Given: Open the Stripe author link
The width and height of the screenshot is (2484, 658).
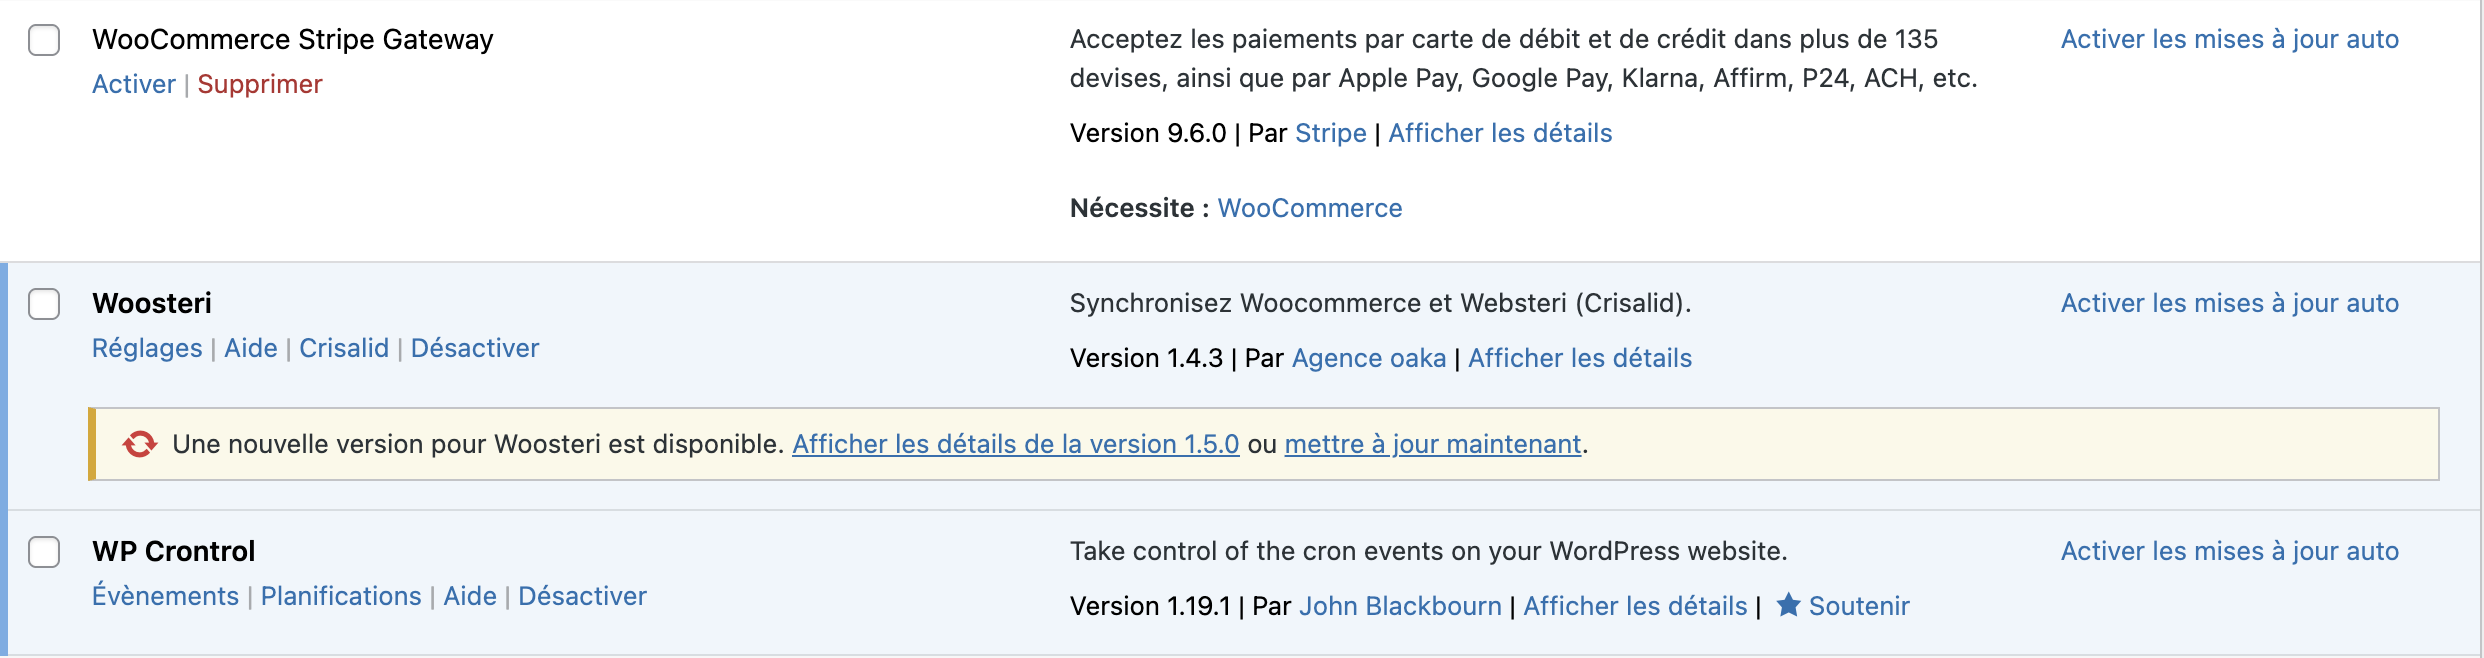Looking at the screenshot, I should [x=1330, y=133].
